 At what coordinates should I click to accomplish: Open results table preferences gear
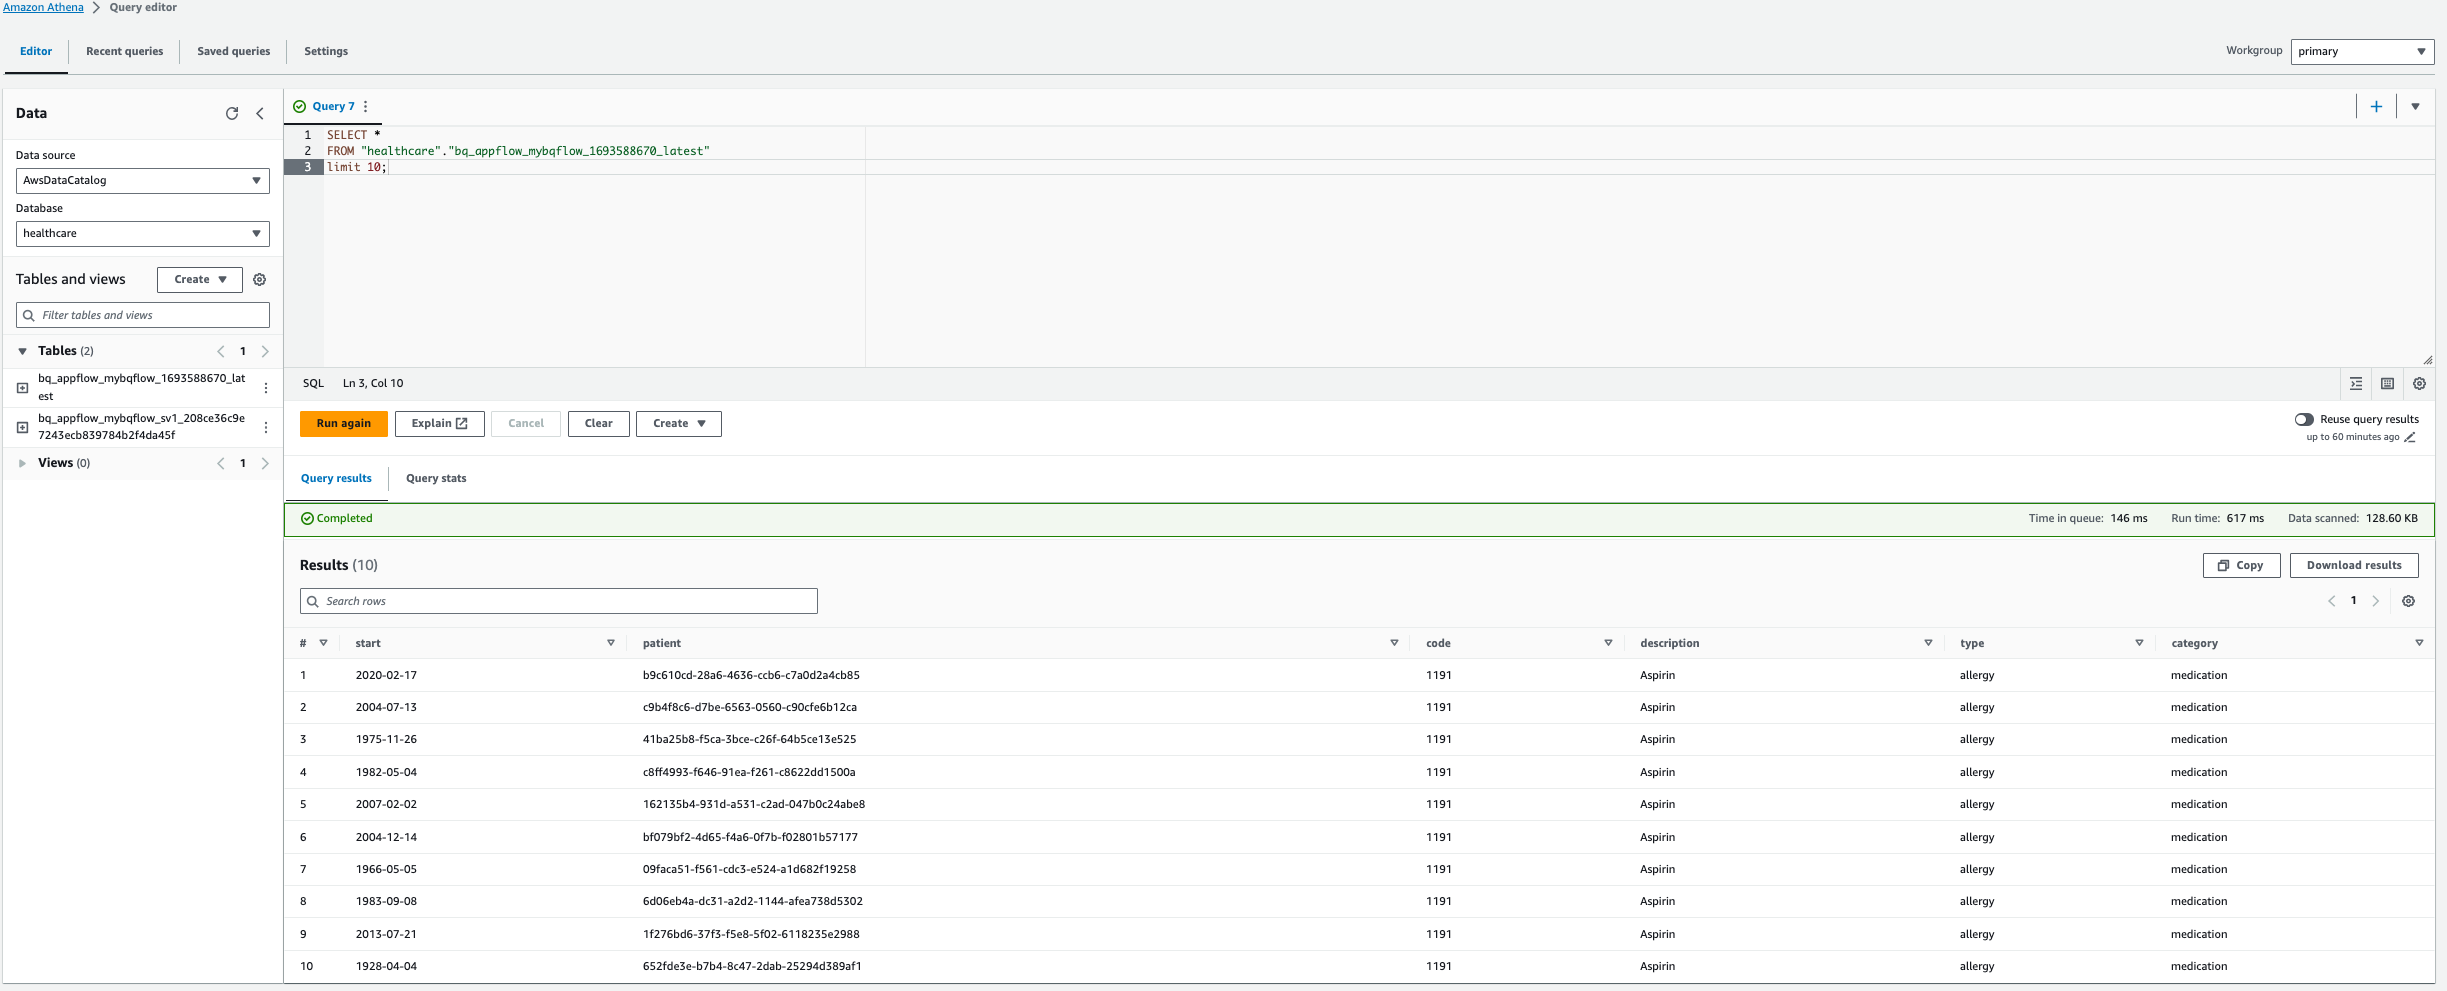[2409, 601]
